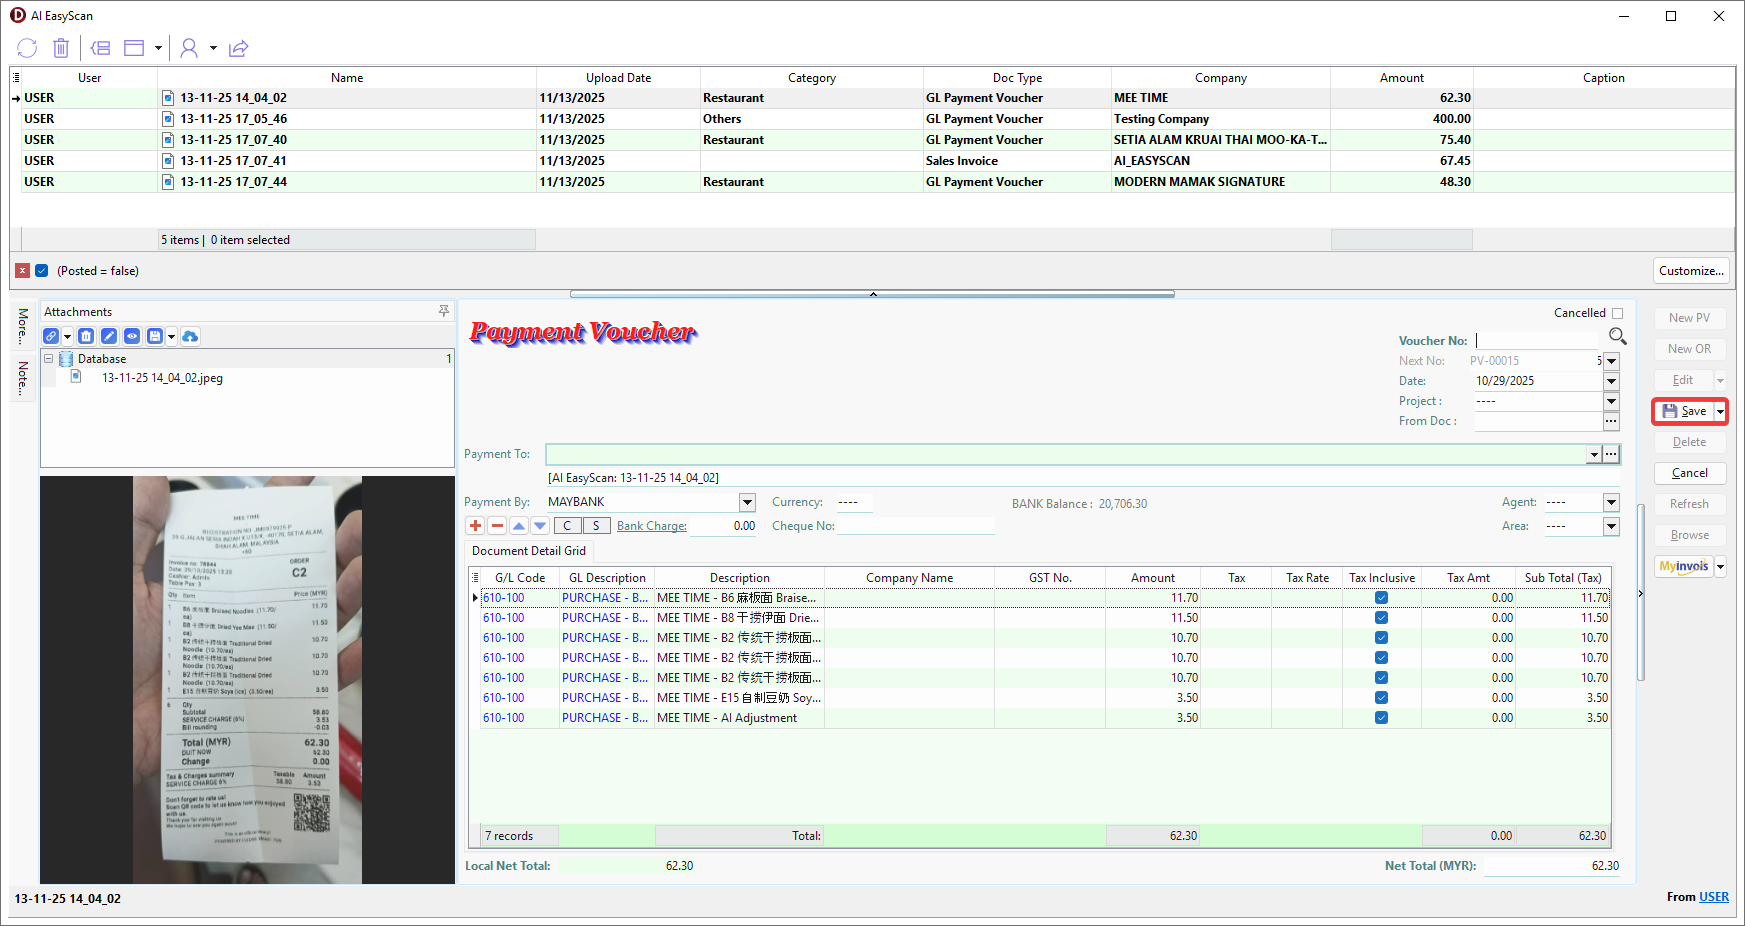Open the Date dropdown calendar

click(1611, 381)
